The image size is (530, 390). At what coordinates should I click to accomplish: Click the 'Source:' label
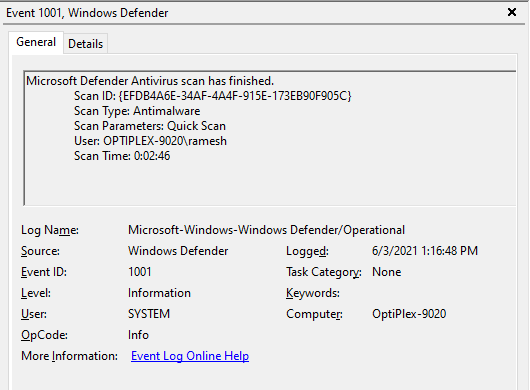pyautogui.click(x=40, y=251)
